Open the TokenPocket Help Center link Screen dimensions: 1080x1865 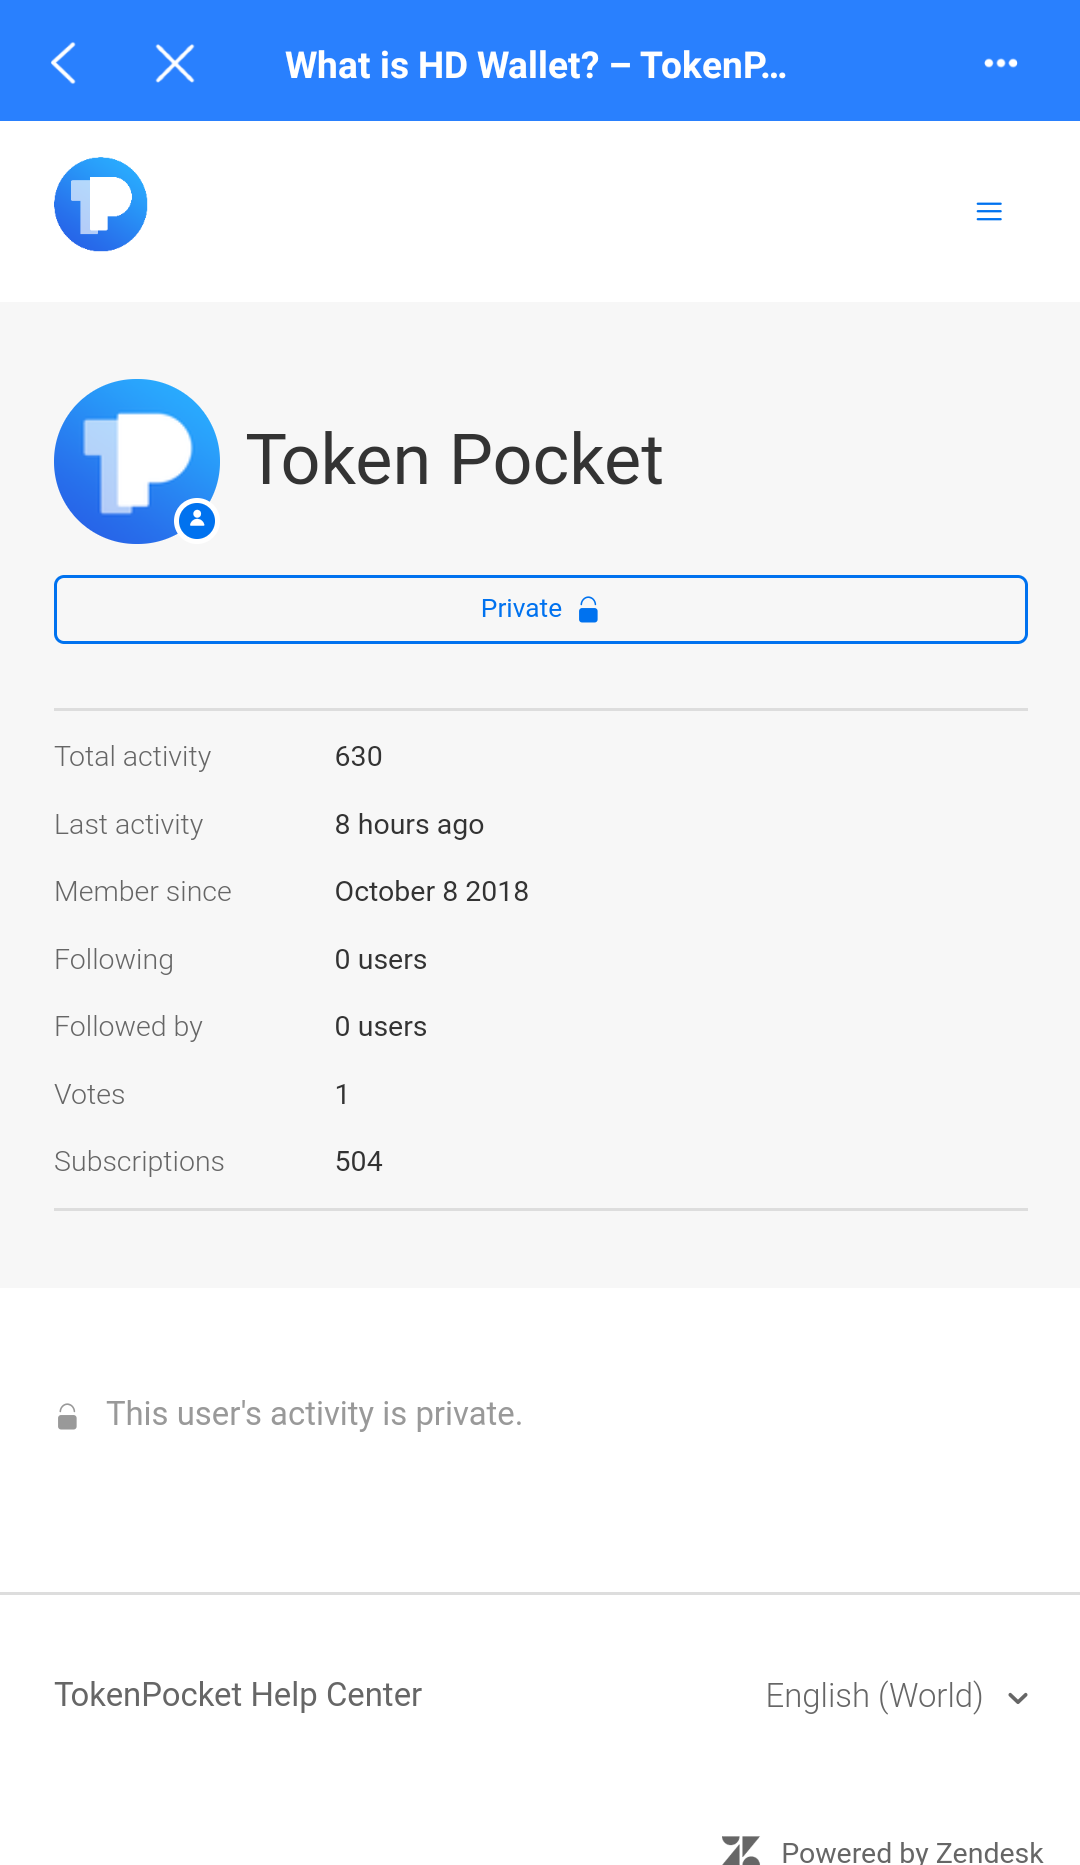tap(238, 1695)
